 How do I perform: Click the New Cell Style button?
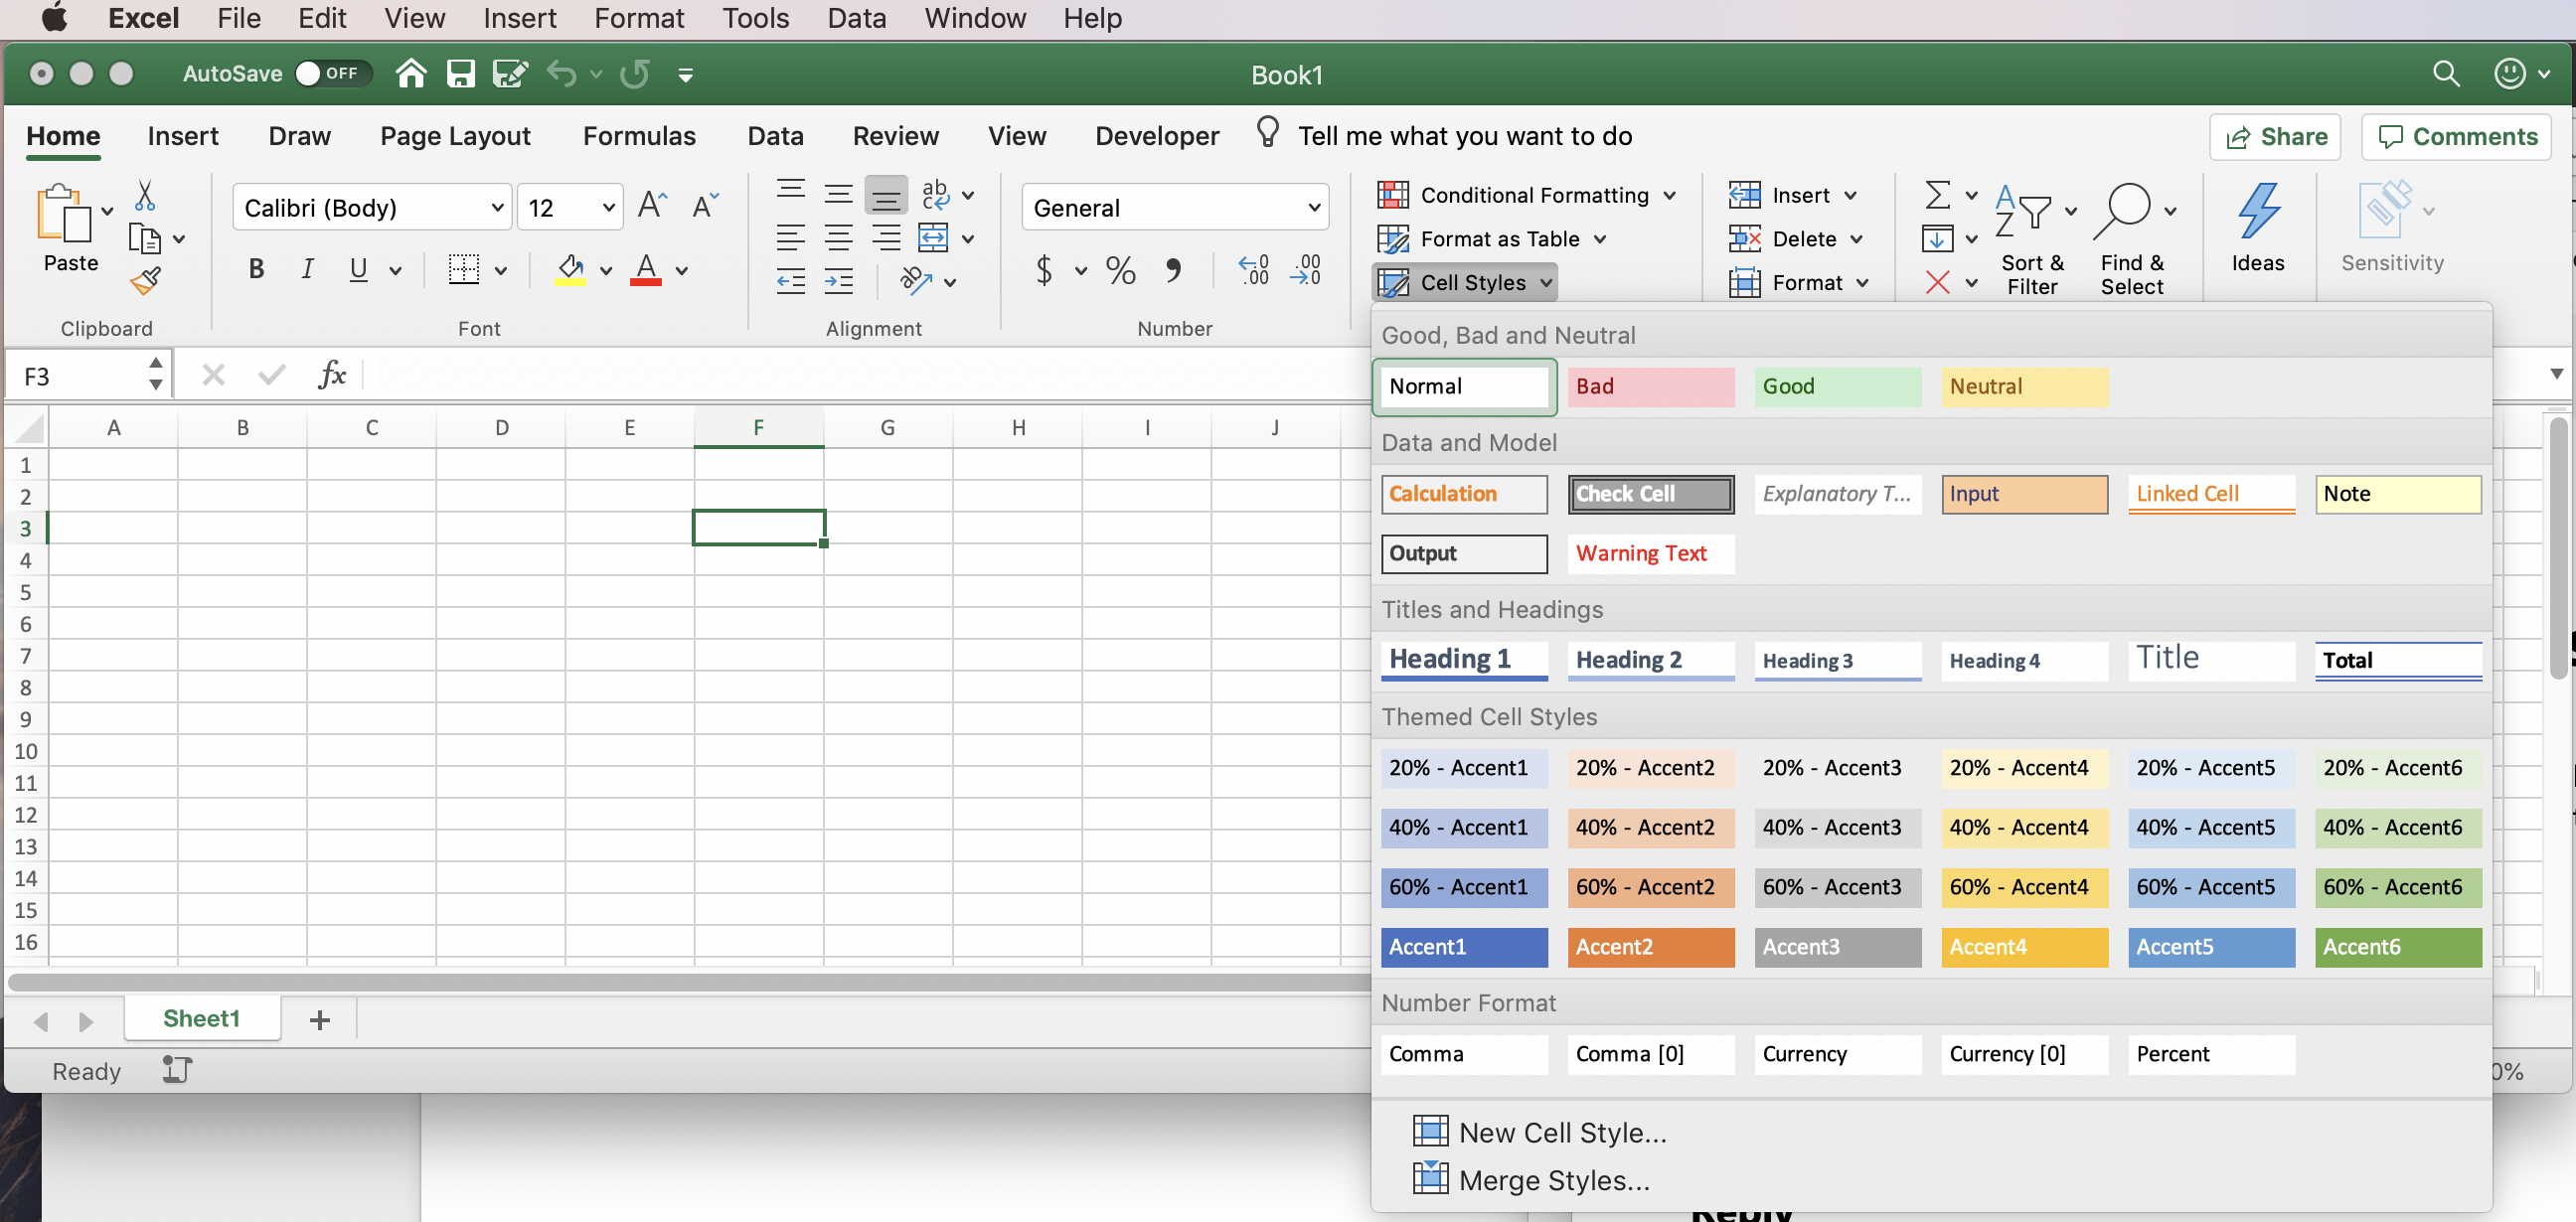pos(1560,1130)
